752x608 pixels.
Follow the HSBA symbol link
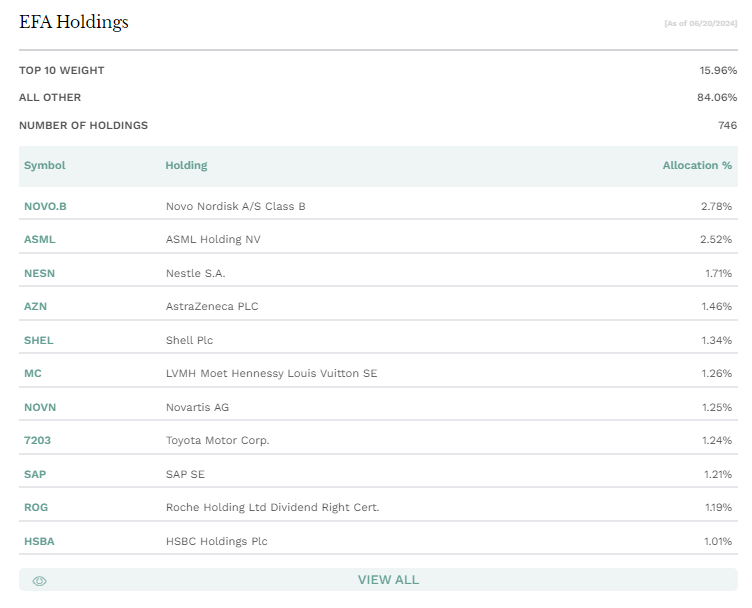(39, 541)
